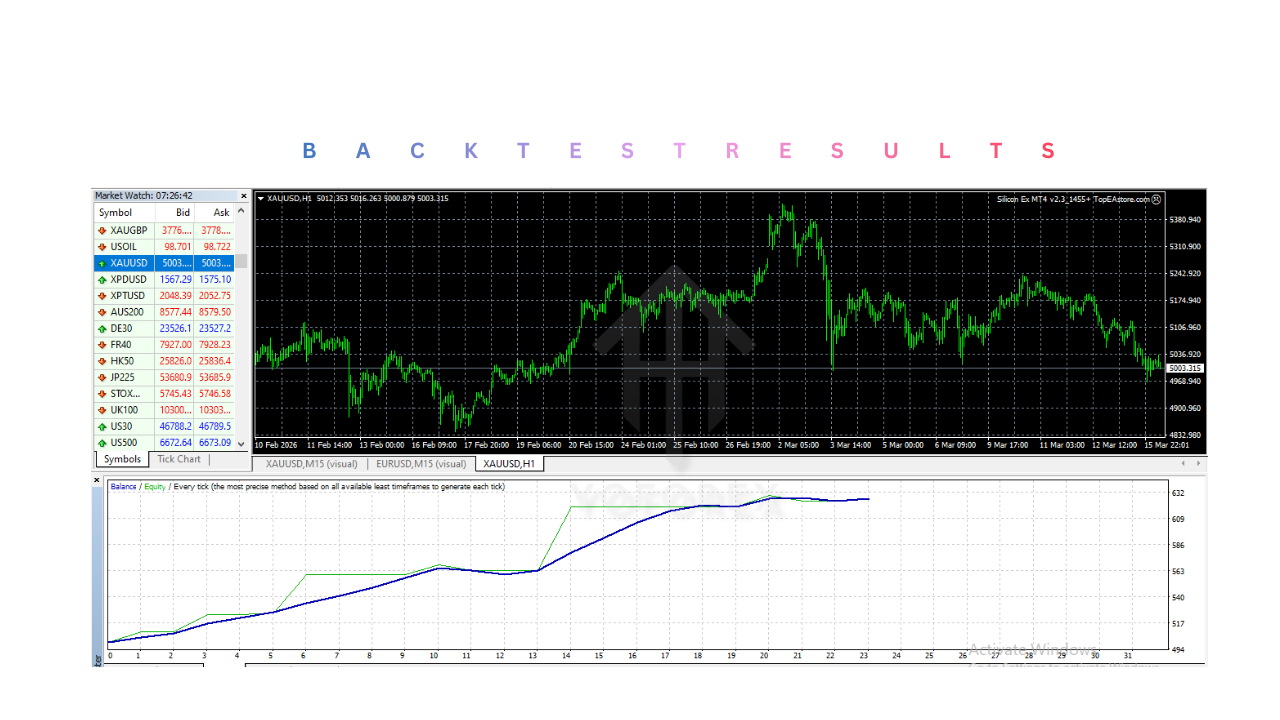Click the Balance legend label
Screen dimensions: 1280x720
[x=122, y=486]
